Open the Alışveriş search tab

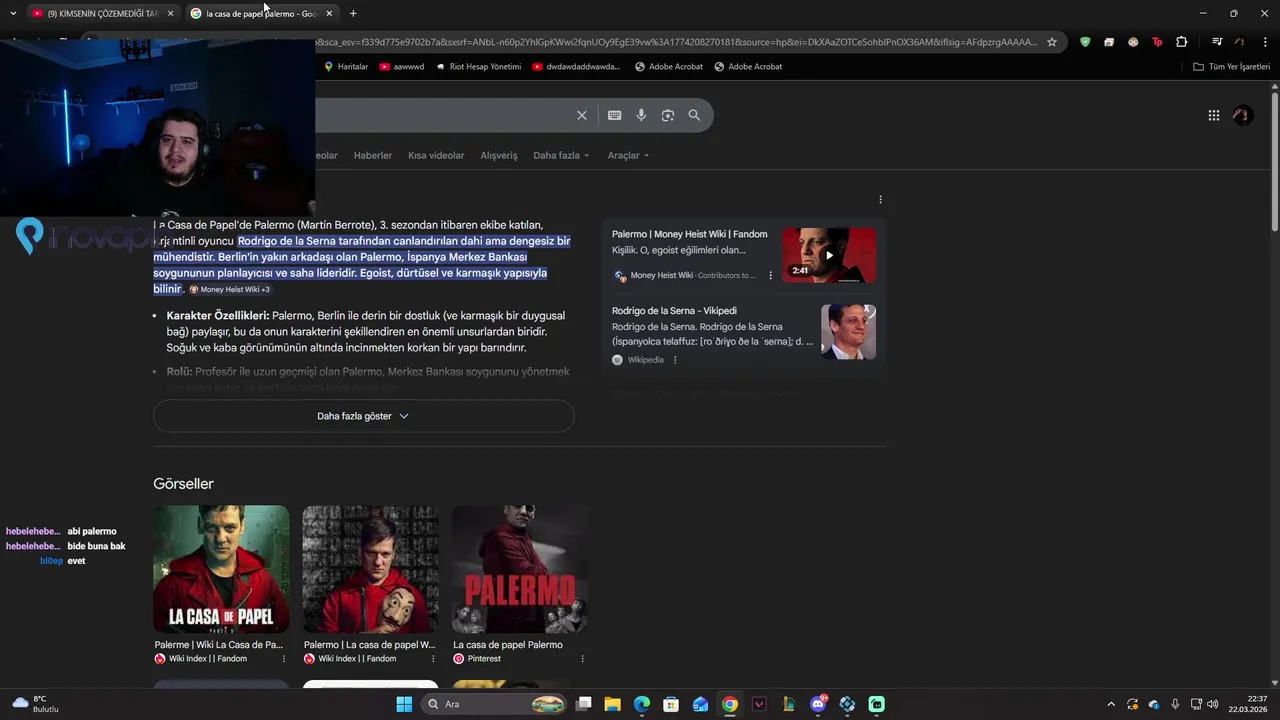499,155
